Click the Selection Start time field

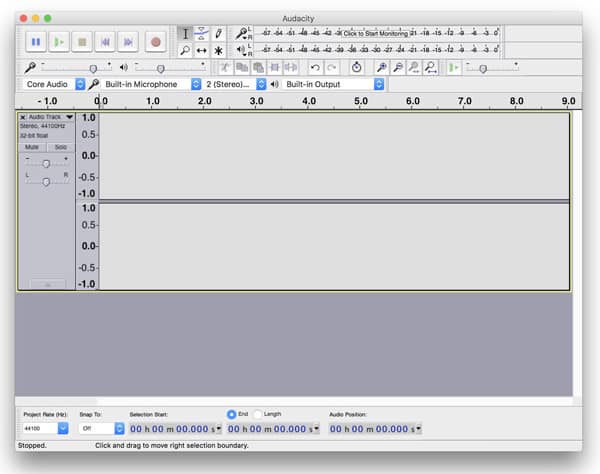(175, 429)
